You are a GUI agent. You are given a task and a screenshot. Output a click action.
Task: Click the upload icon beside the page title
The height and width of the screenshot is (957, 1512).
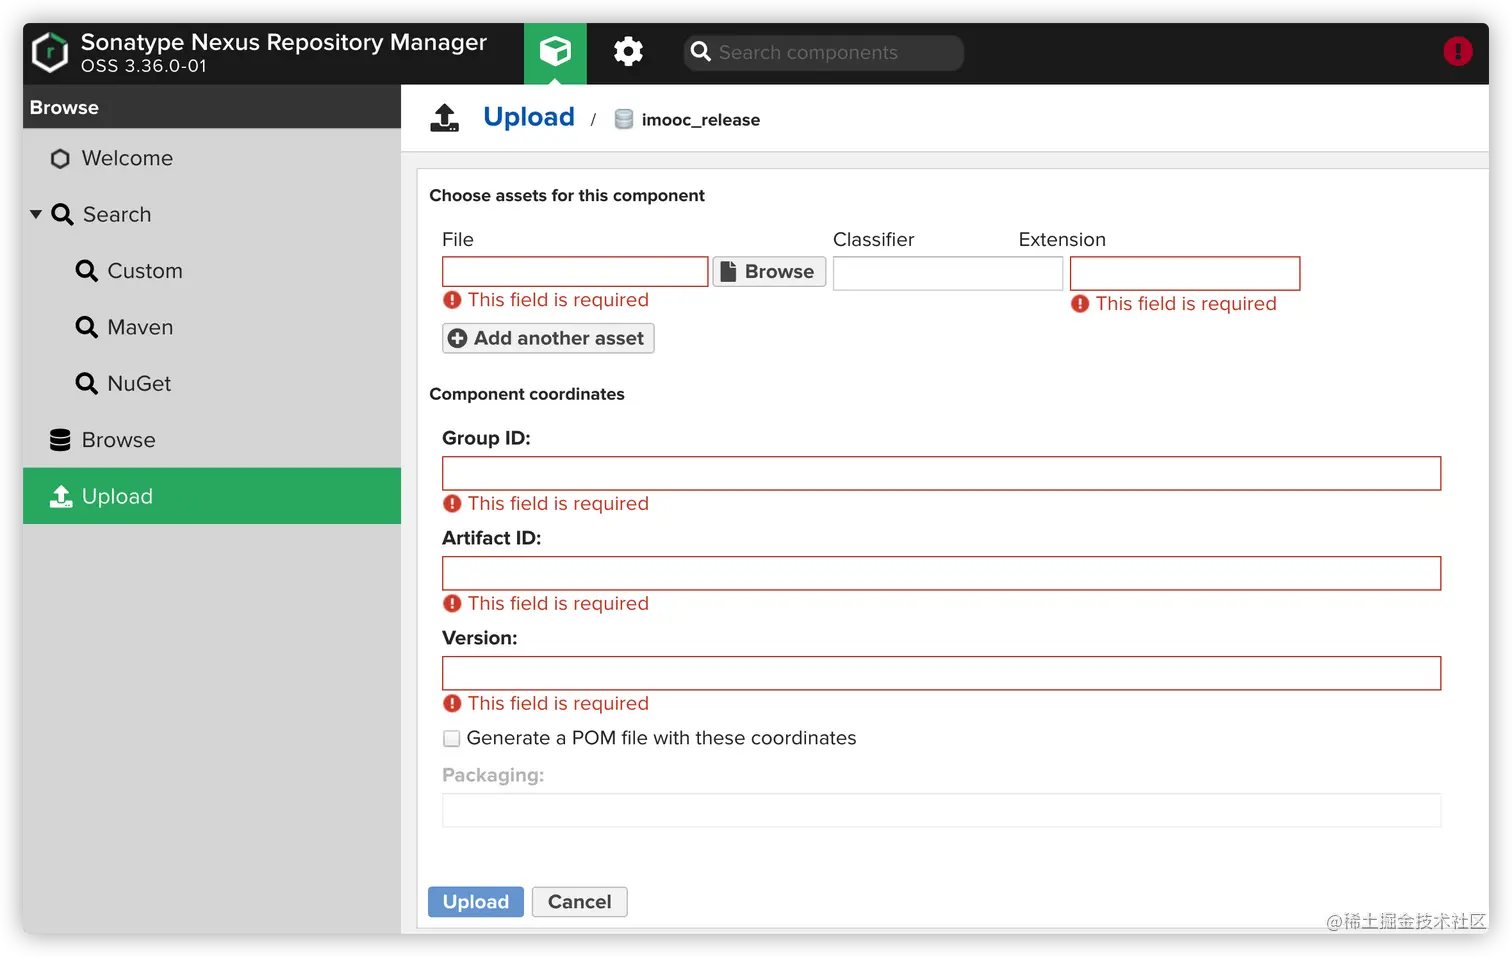pos(445,118)
